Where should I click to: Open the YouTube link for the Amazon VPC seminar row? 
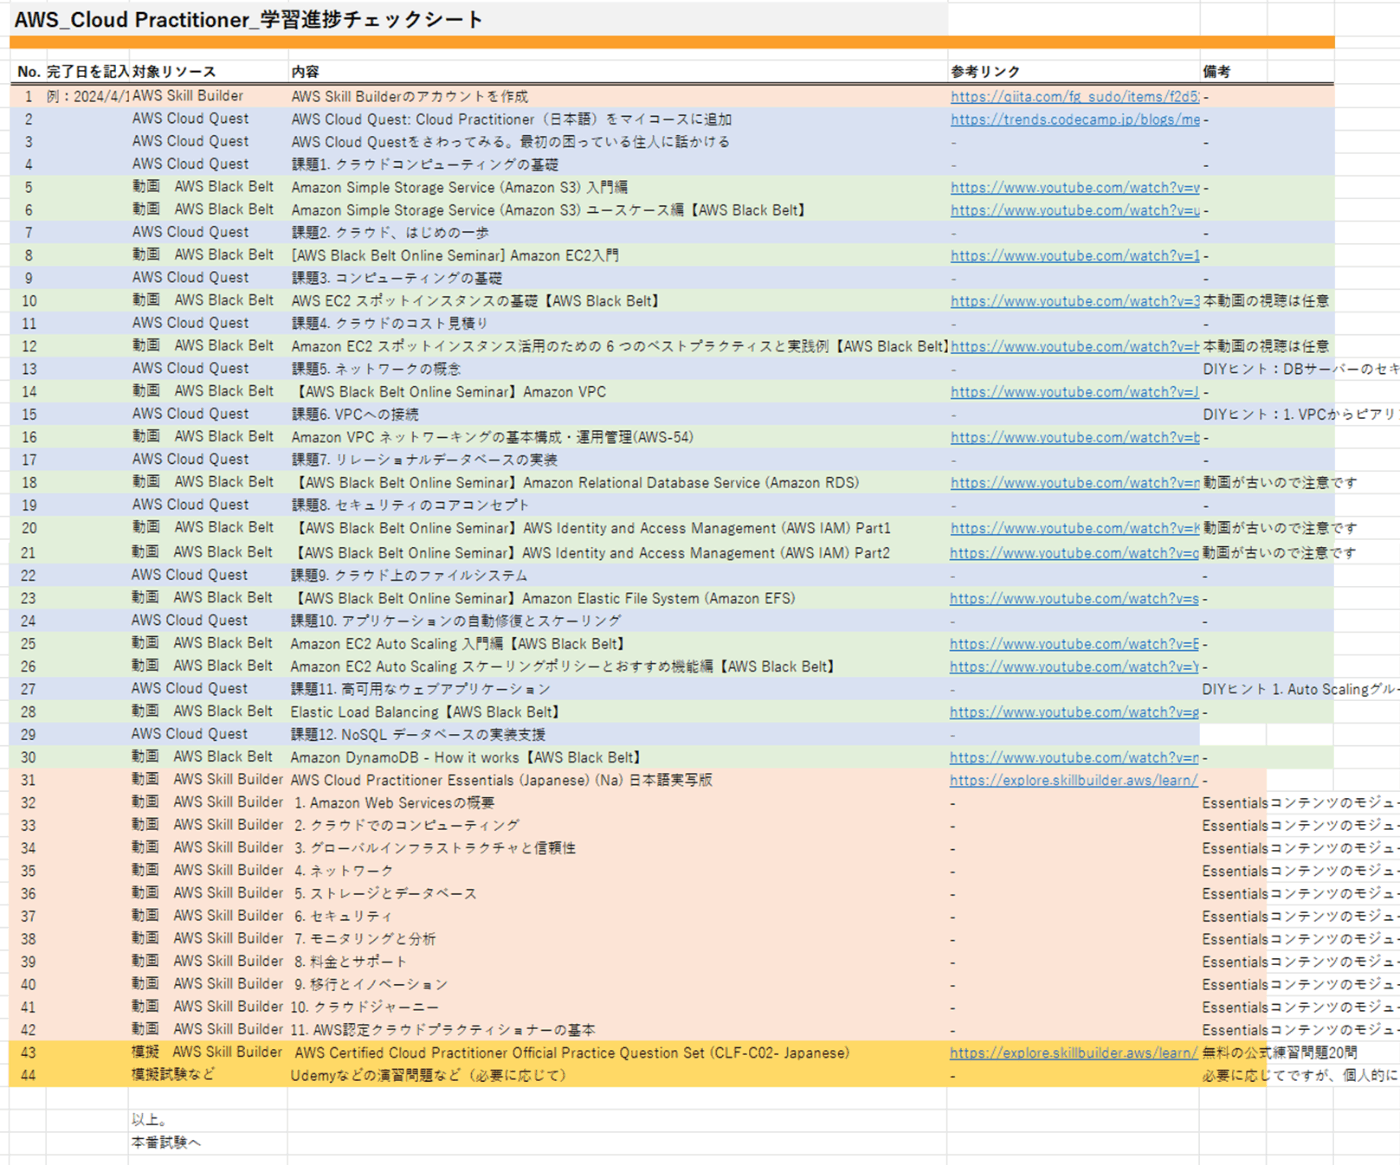tap(1075, 392)
